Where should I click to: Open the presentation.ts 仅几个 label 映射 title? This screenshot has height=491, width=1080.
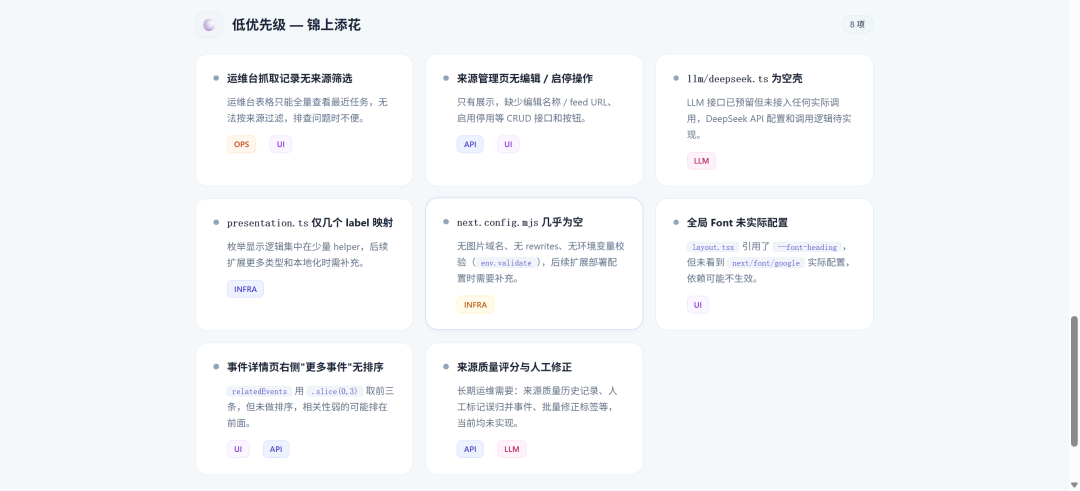coord(310,223)
